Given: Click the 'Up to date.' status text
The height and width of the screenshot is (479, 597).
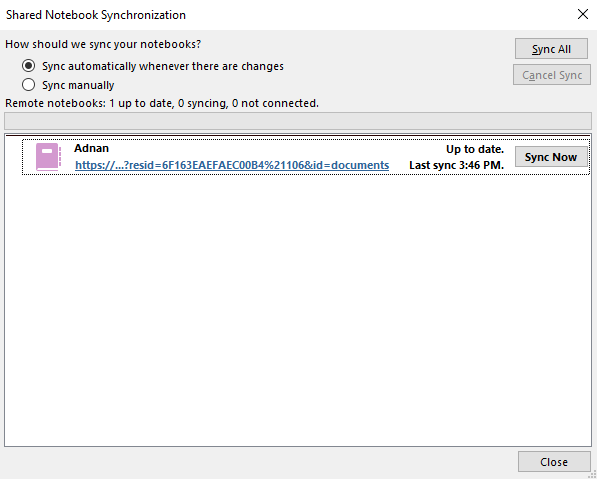Looking at the screenshot, I should point(475,149).
